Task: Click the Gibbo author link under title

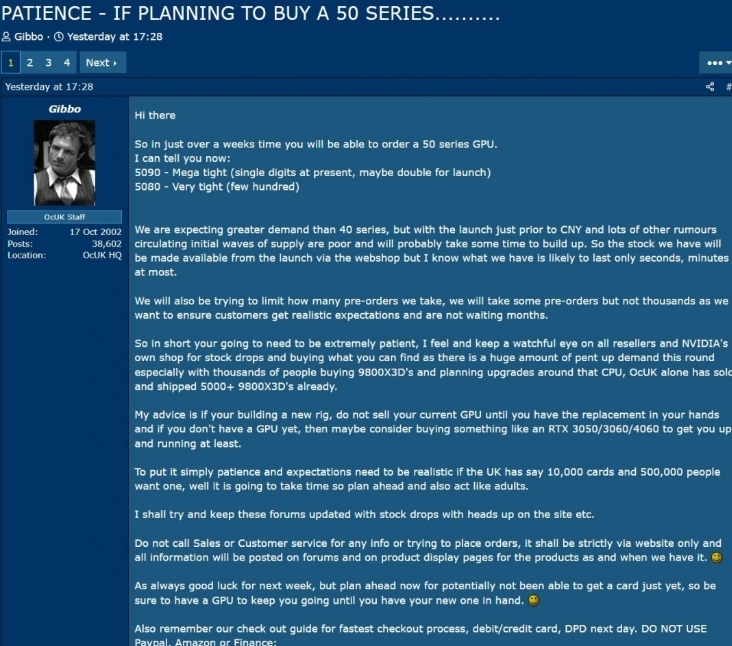Action: (x=28, y=36)
